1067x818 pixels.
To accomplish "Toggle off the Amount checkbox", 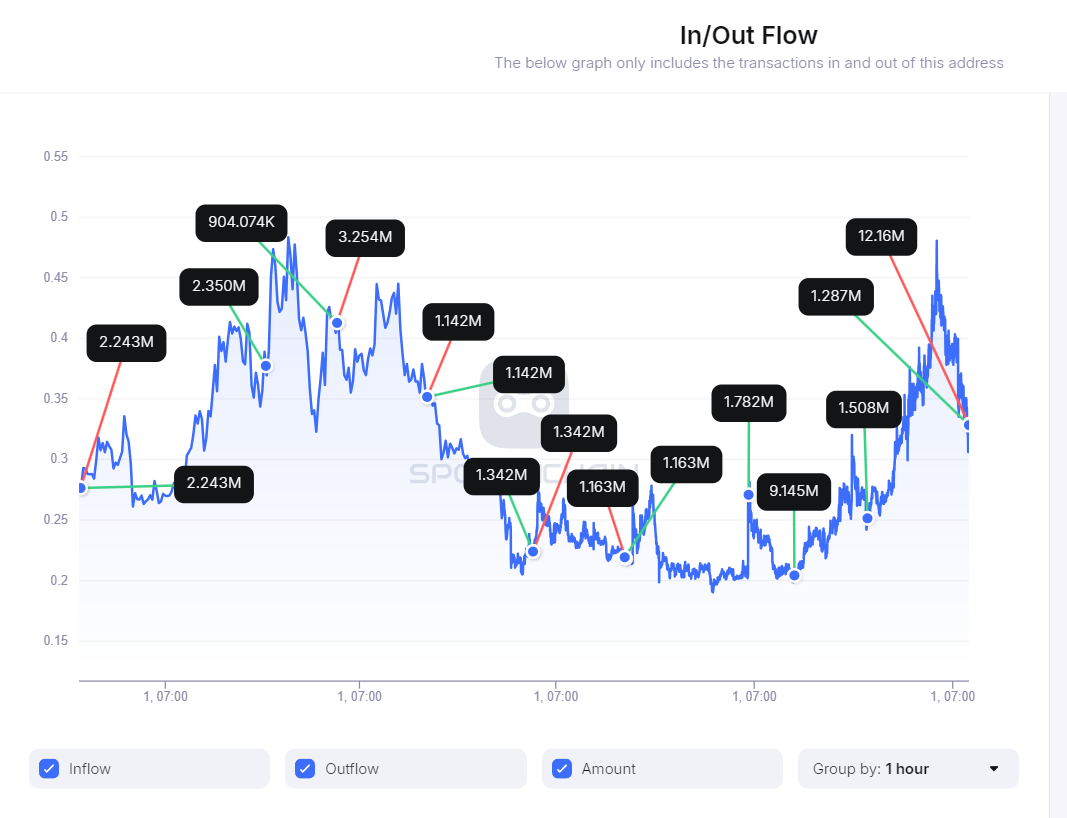I will click(561, 768).
